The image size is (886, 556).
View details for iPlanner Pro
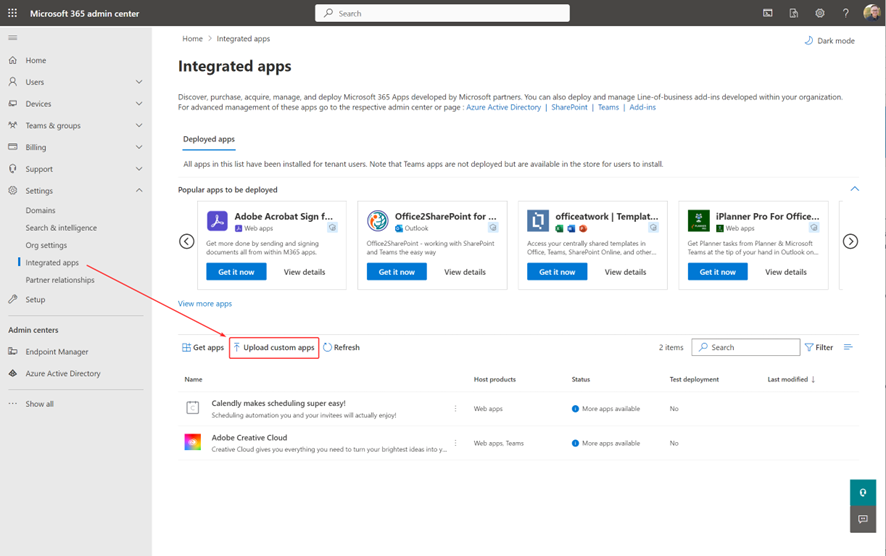tap(786, 272)
